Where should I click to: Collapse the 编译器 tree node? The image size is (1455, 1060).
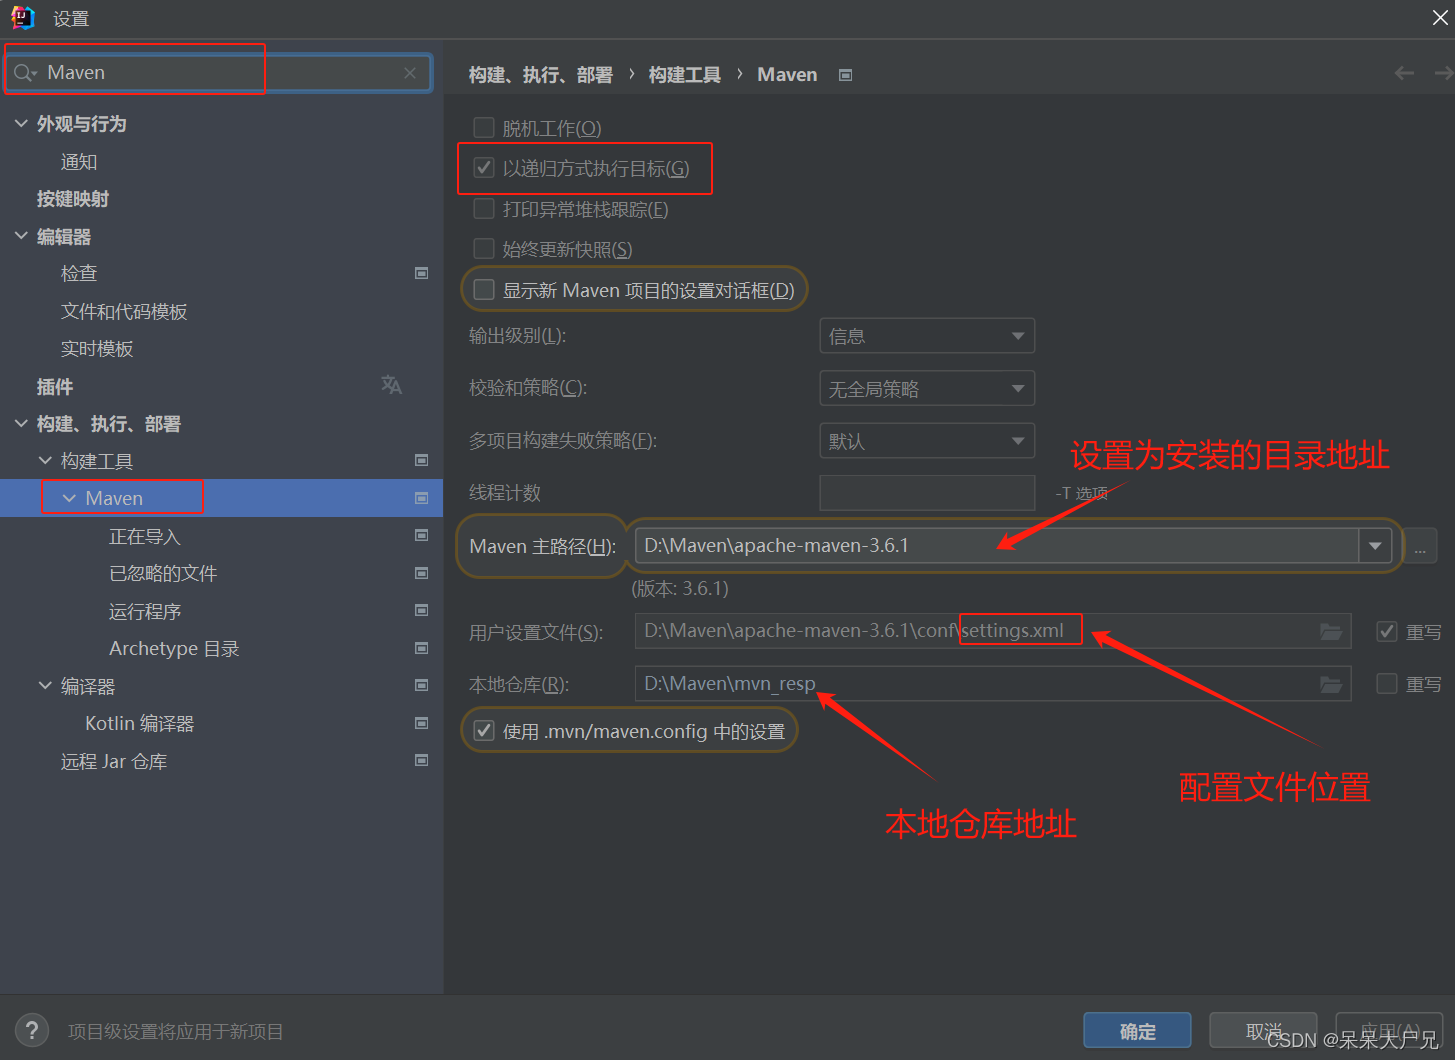45,685
